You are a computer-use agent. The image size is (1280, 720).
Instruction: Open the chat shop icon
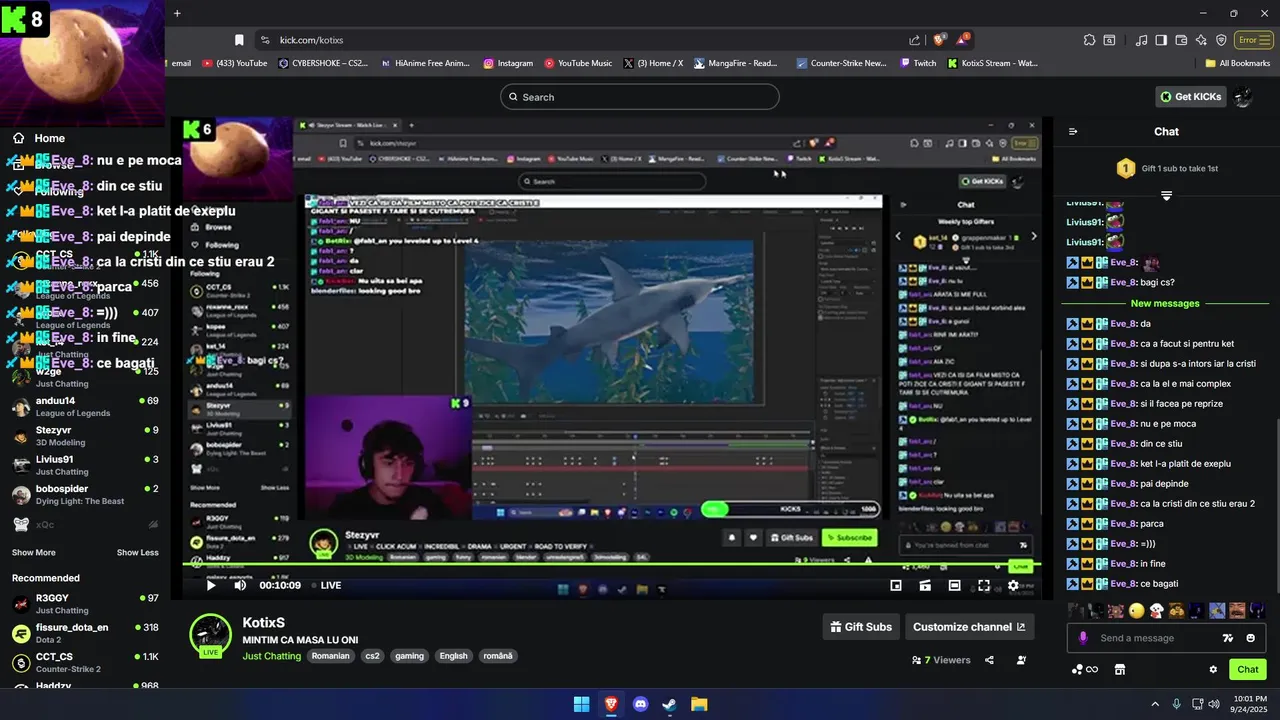click(1120, 669)
